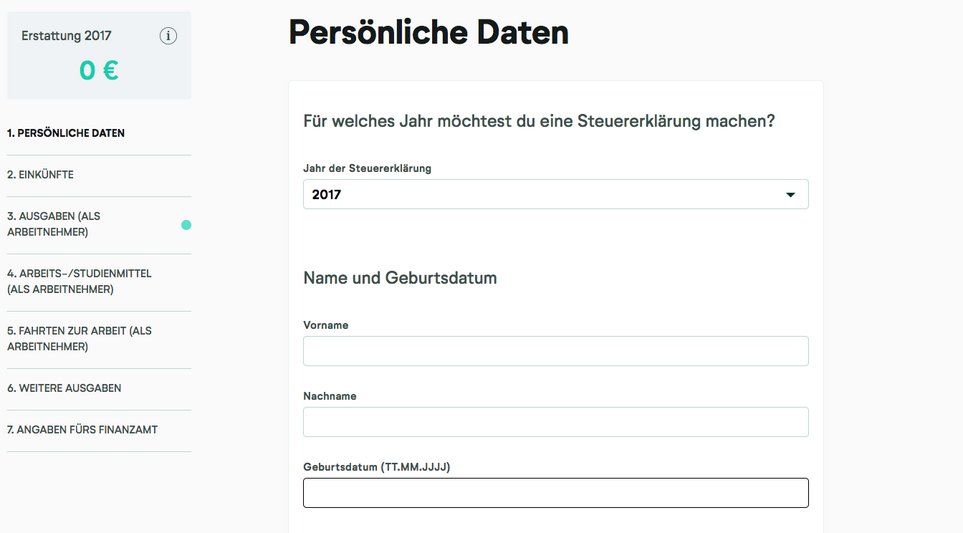Click into the Nachname text field
The width and height of the screenshot is (963, 533).
(556, 422)
